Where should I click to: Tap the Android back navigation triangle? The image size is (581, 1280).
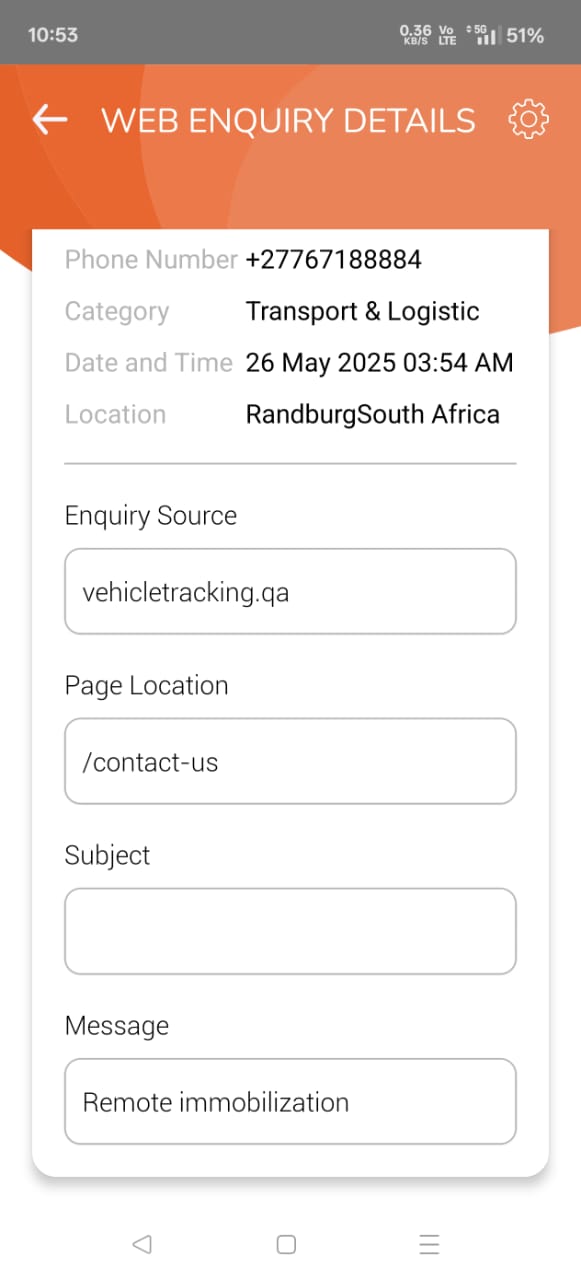(142, 1244)
